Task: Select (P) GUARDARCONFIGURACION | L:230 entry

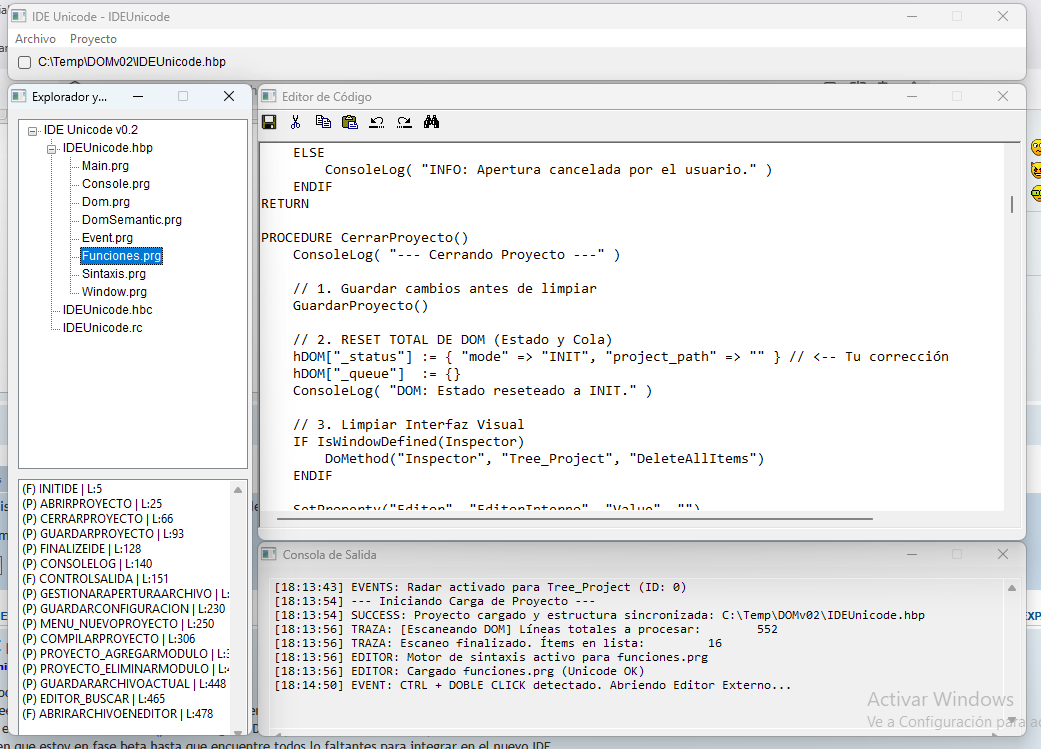Action: [123, 609]
